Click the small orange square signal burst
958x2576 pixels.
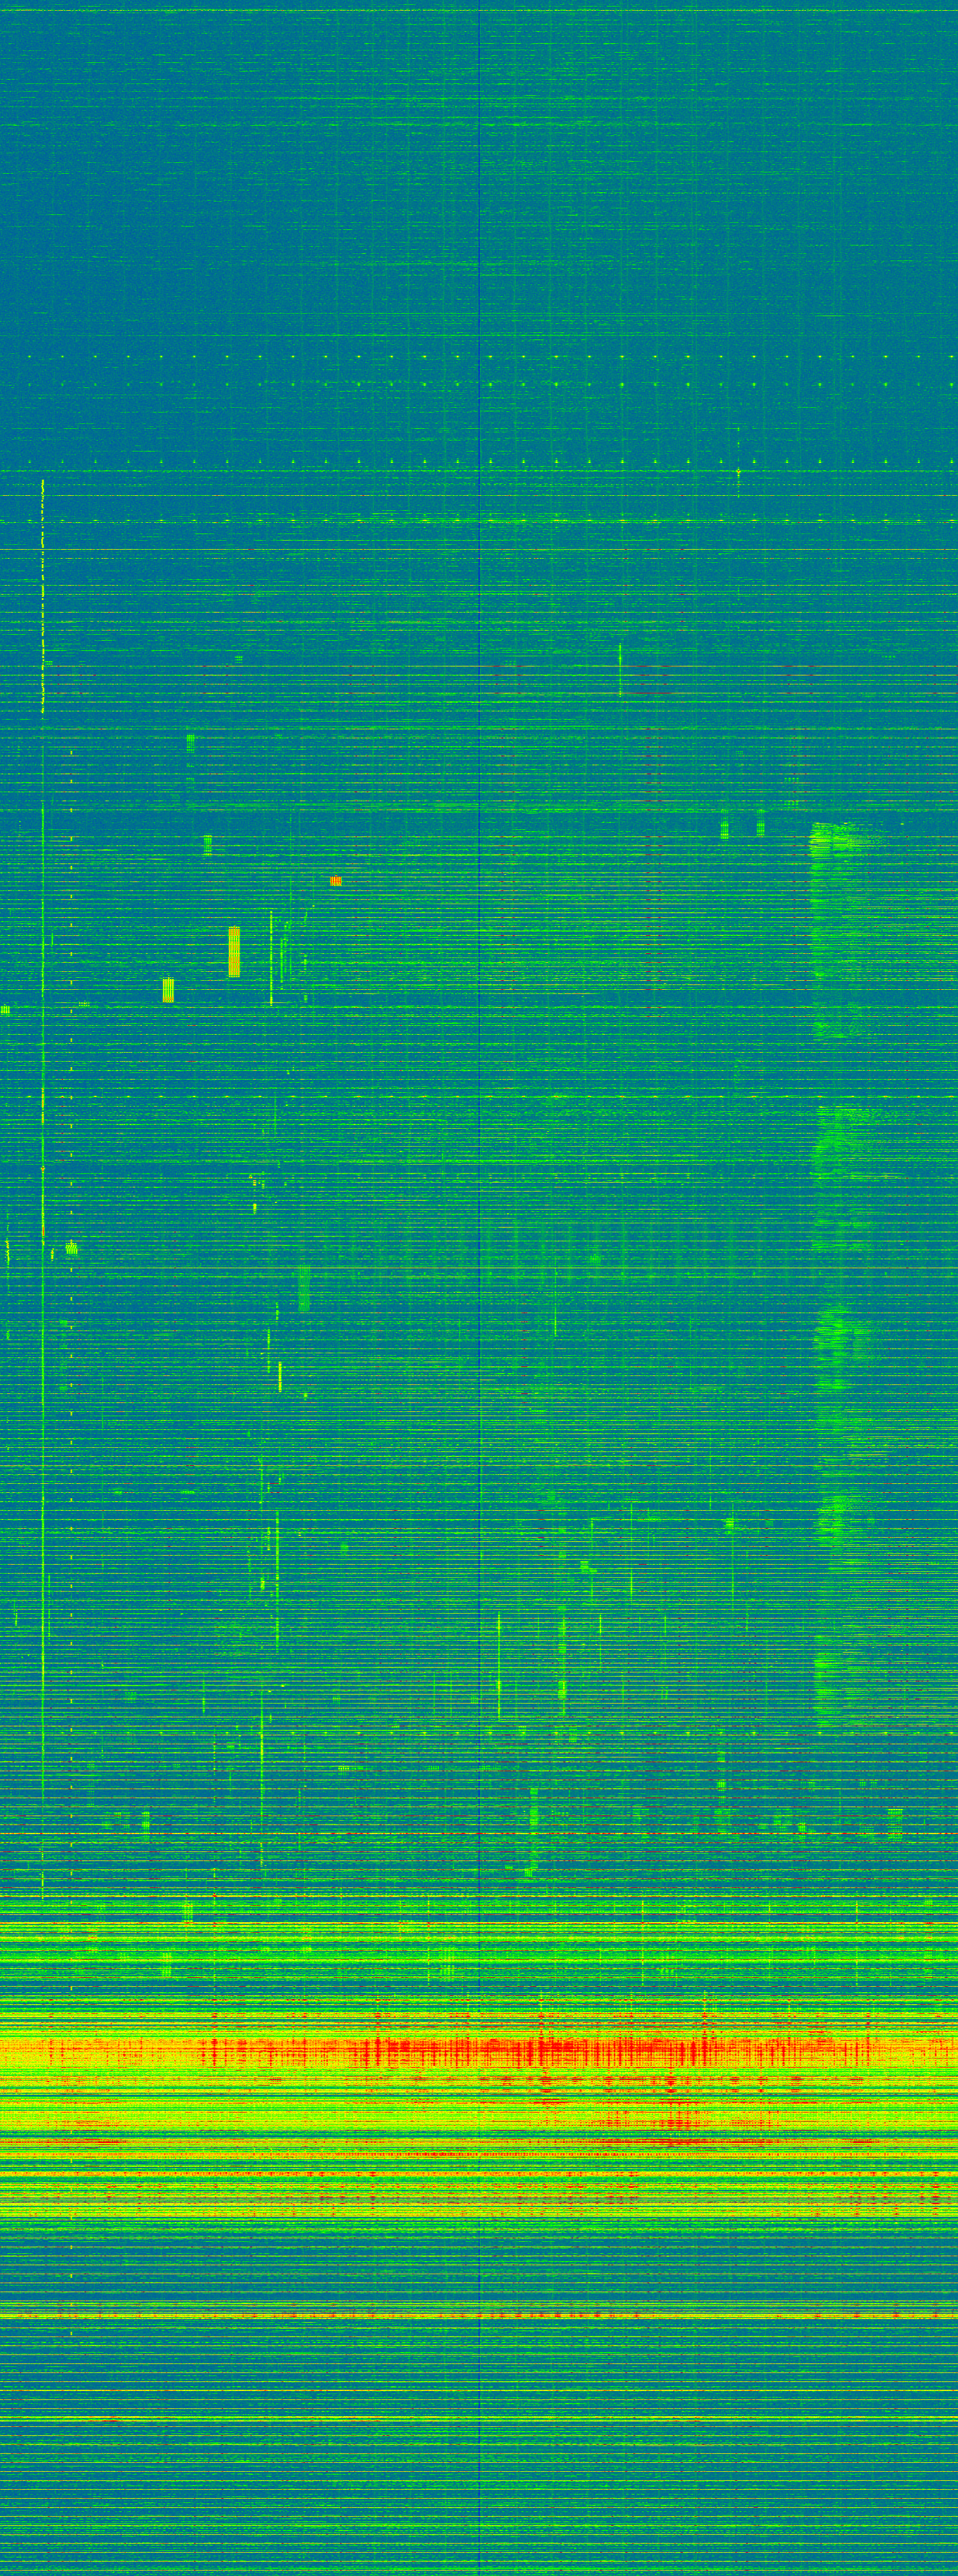(336, 881)
